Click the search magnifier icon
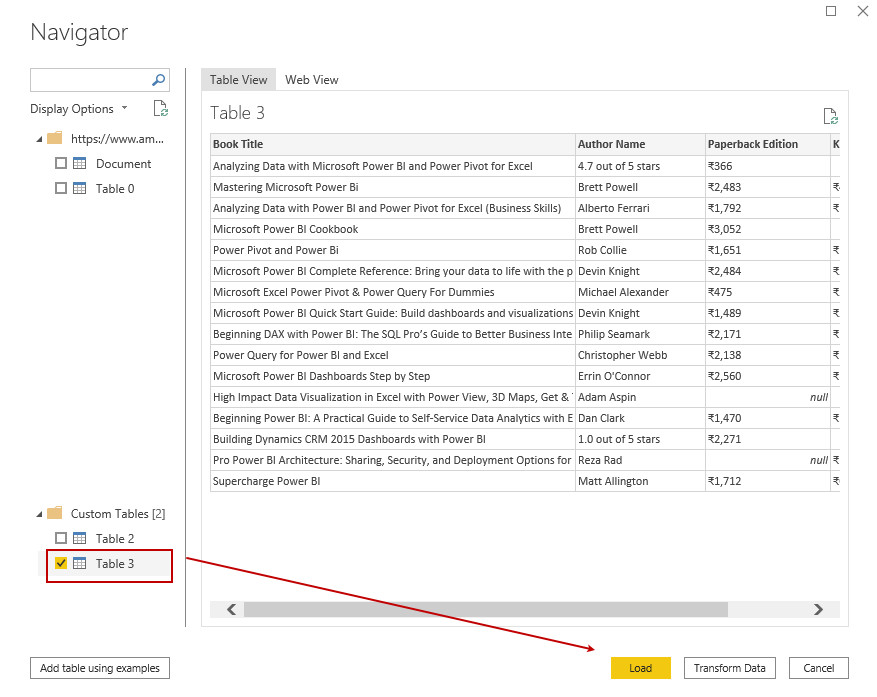 (x=159, y=79)
